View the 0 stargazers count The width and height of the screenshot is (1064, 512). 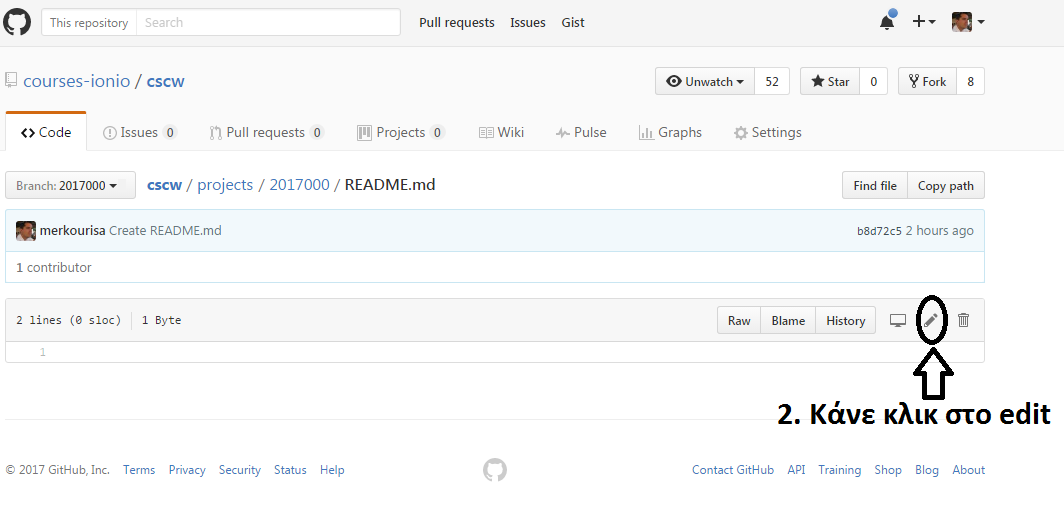tap(873, 81)
